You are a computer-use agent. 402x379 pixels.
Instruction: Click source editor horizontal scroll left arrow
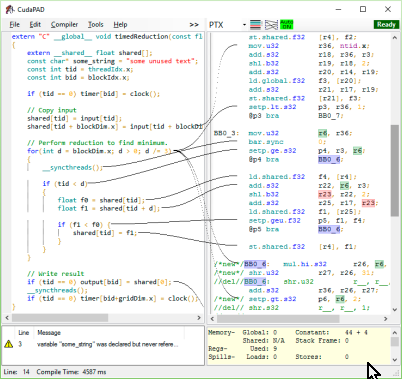[x=7, y=318]
